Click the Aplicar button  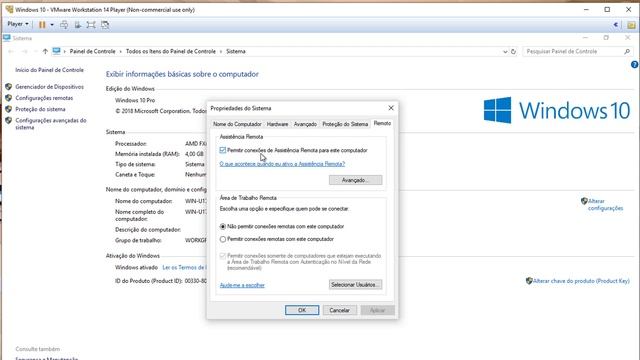coord(378,310)
